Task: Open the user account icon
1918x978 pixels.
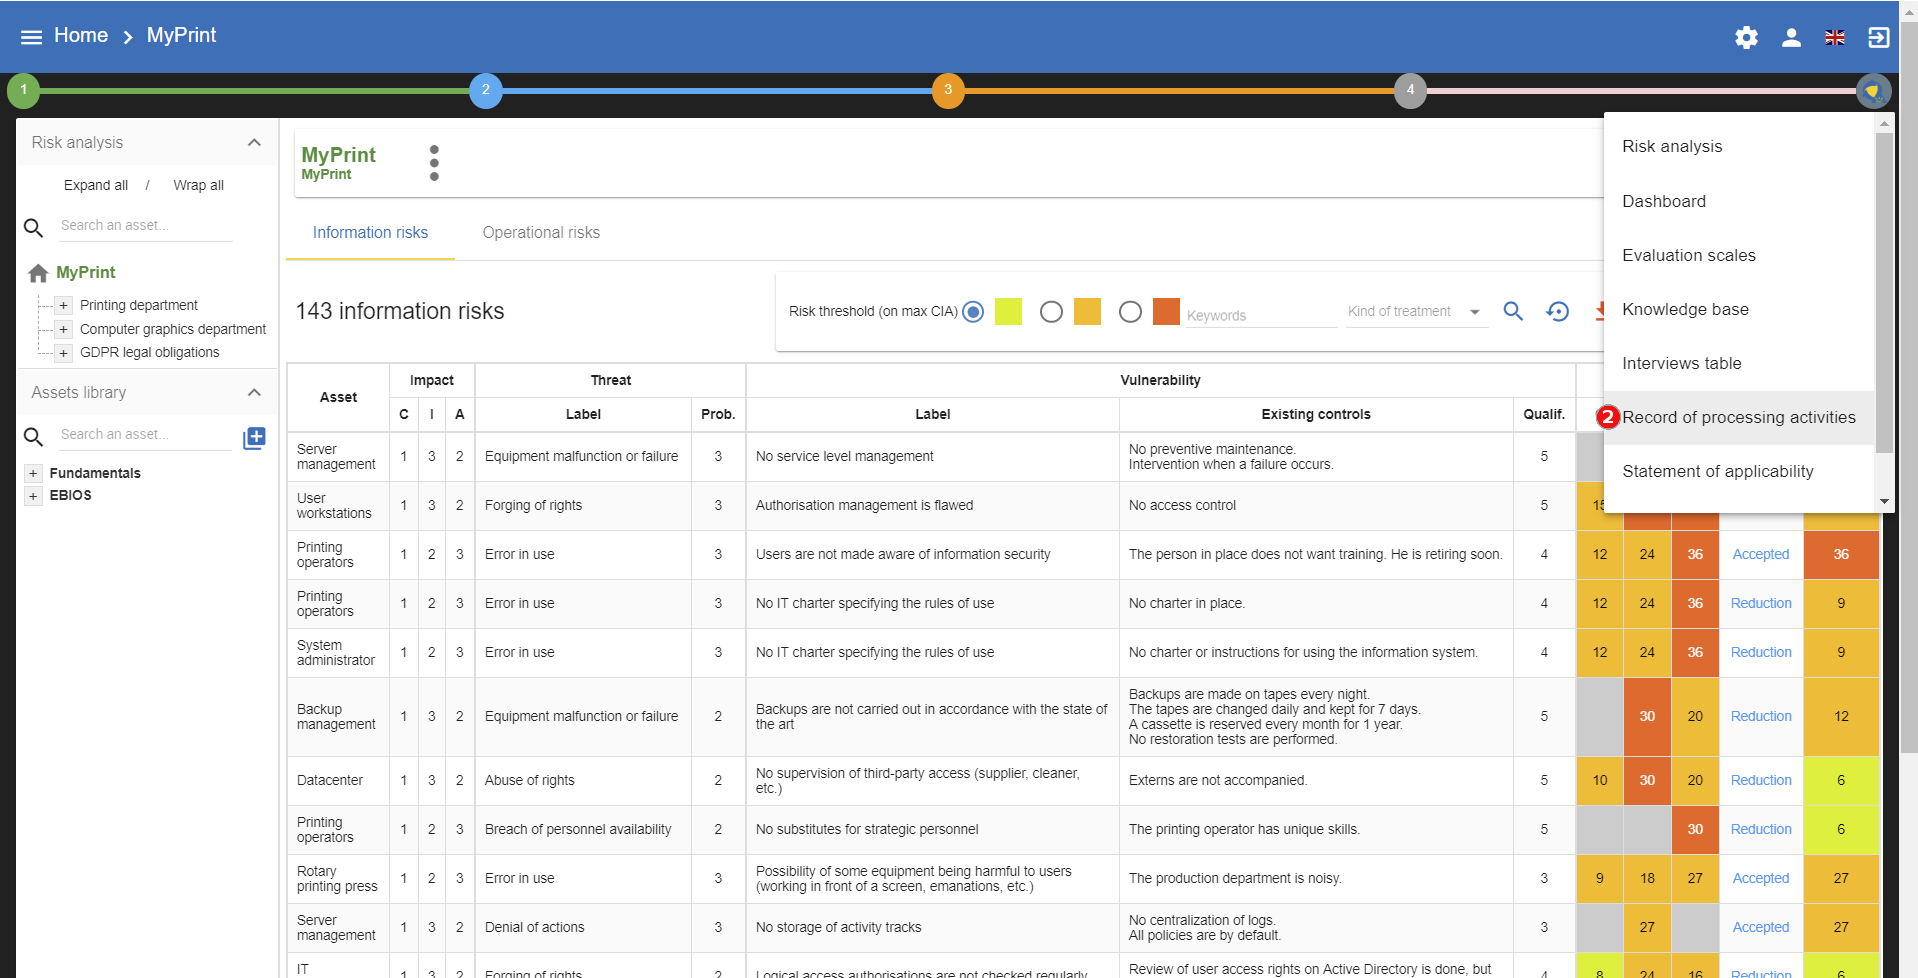Action: point(1791,38)
